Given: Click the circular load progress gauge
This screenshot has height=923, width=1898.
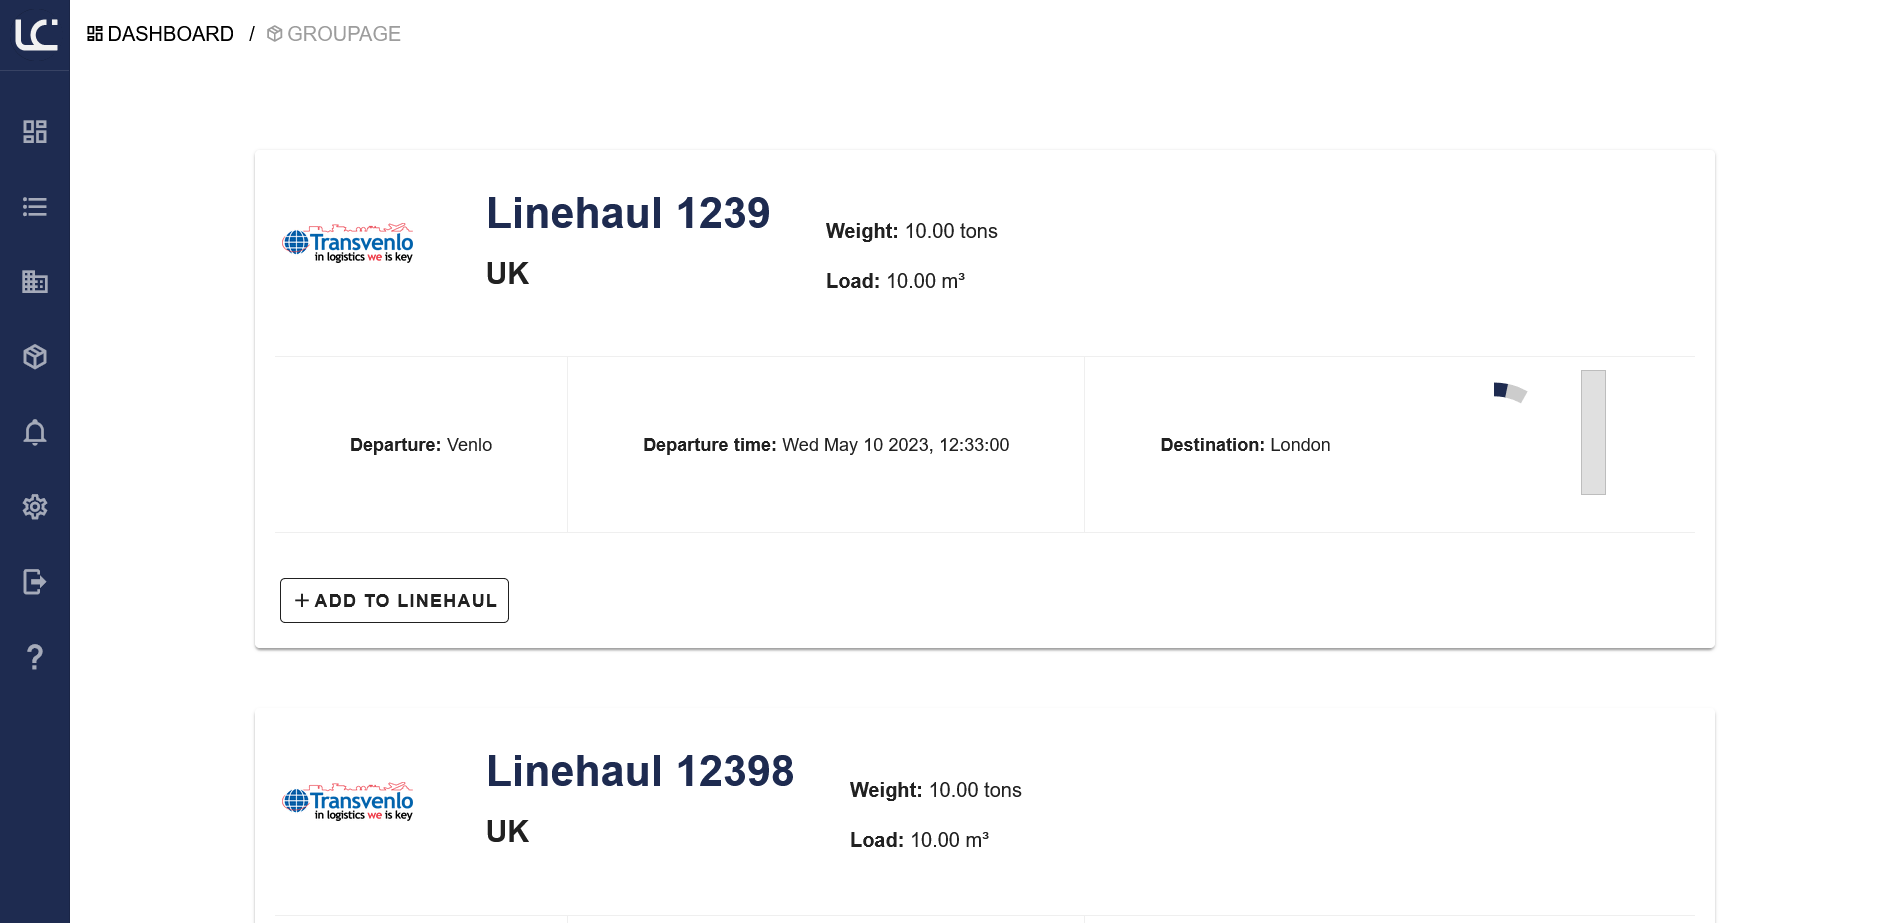Looking at the screenshot, I should [x=1510, y=391].
